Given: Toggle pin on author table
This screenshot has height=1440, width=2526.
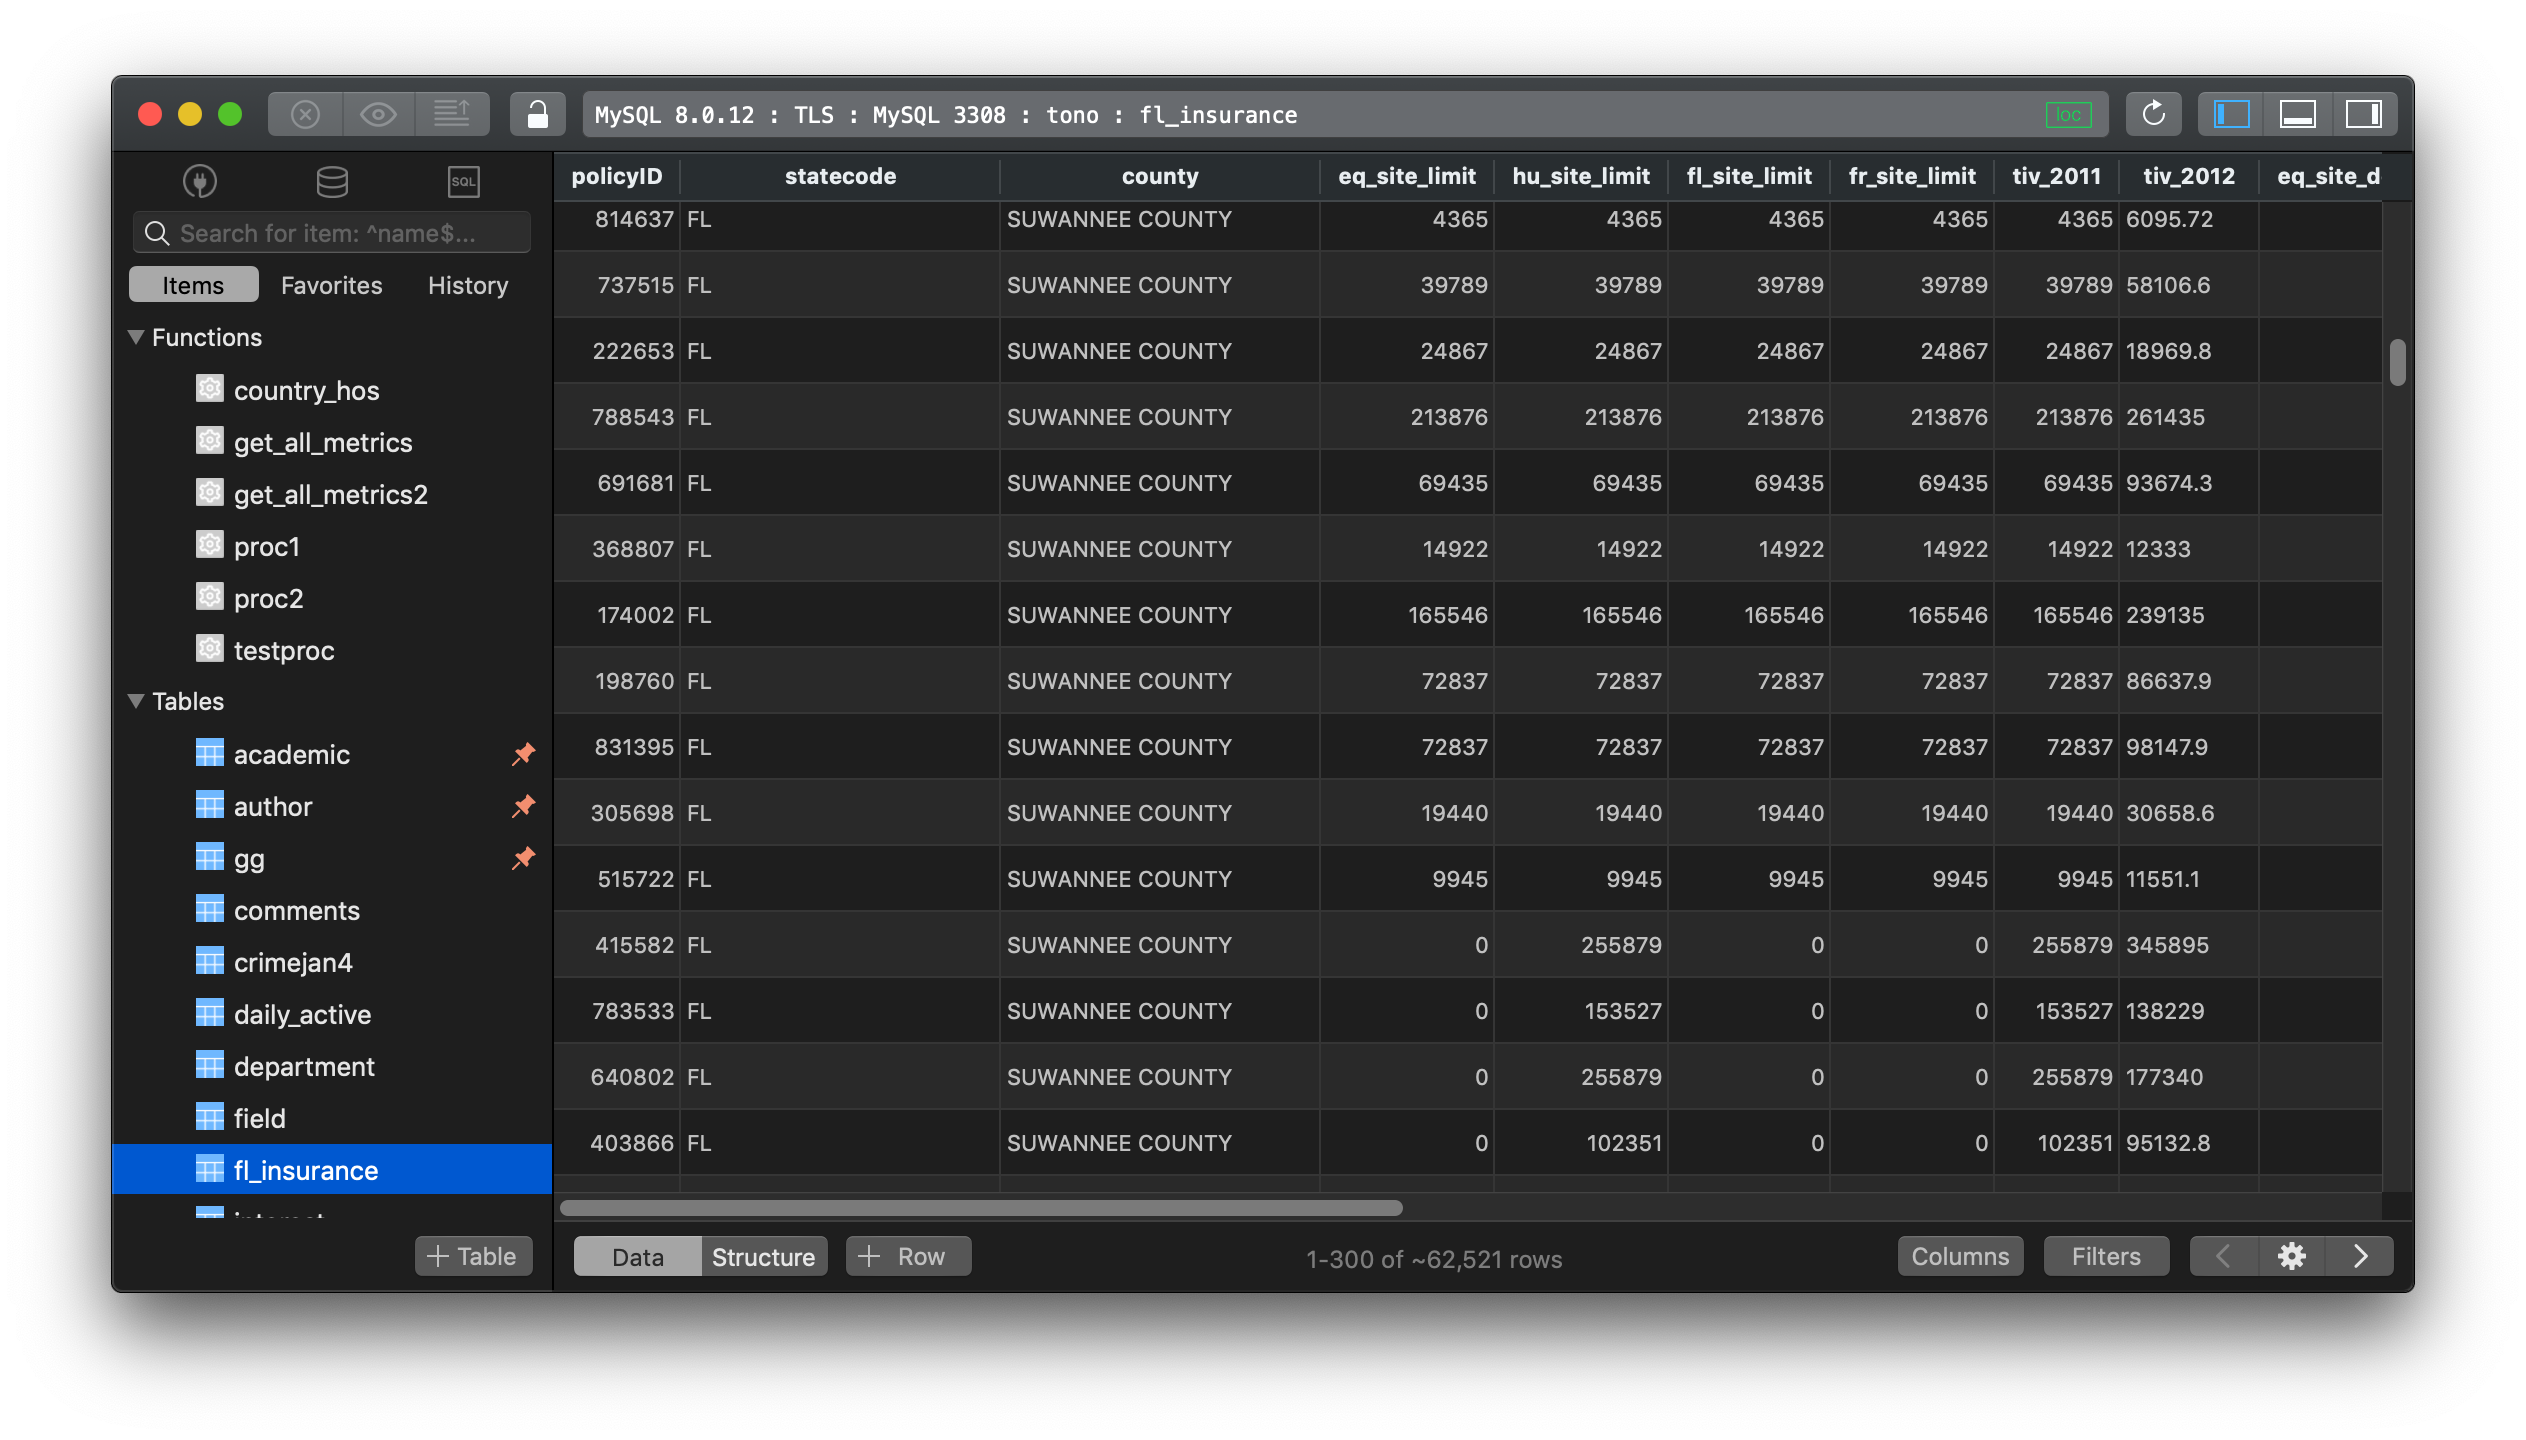Looking at the screenshot, I should point(519,805).
